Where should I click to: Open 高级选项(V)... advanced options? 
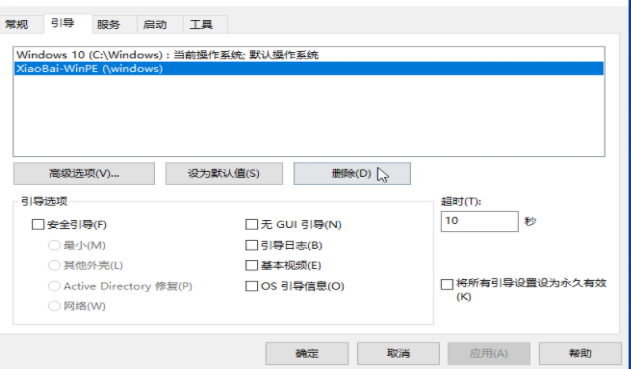click(x=84, y=173)
